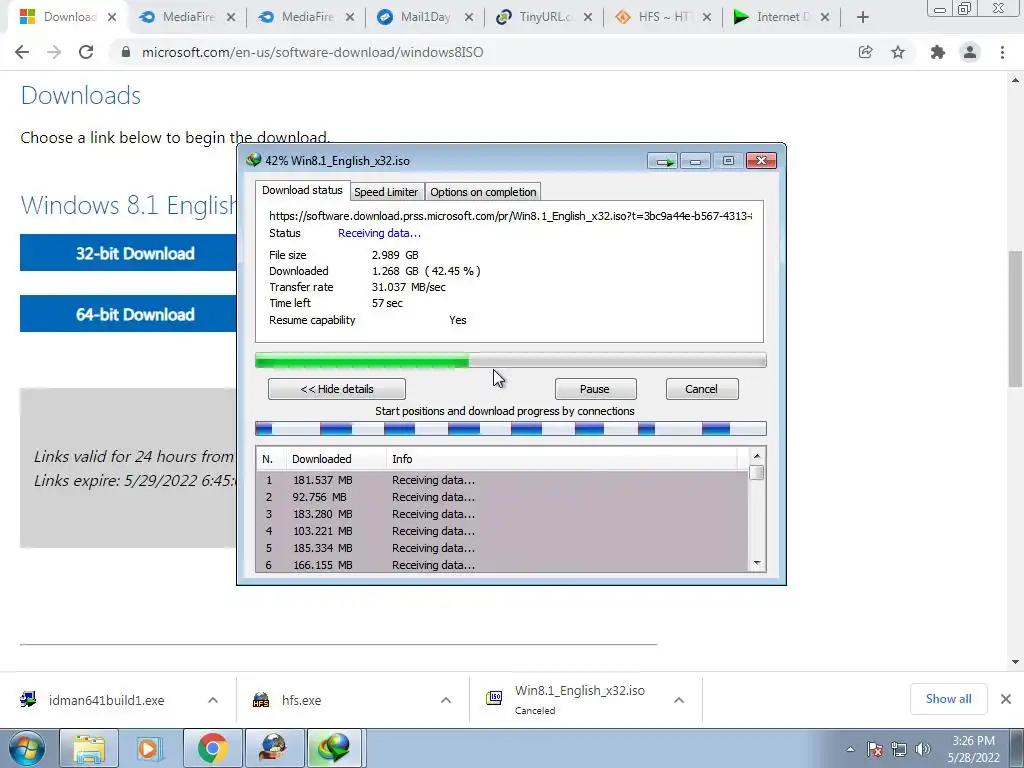Open the Chrome extensions puzzle icon
Viewport: 1024px width, 768px height.
[938, 52]
